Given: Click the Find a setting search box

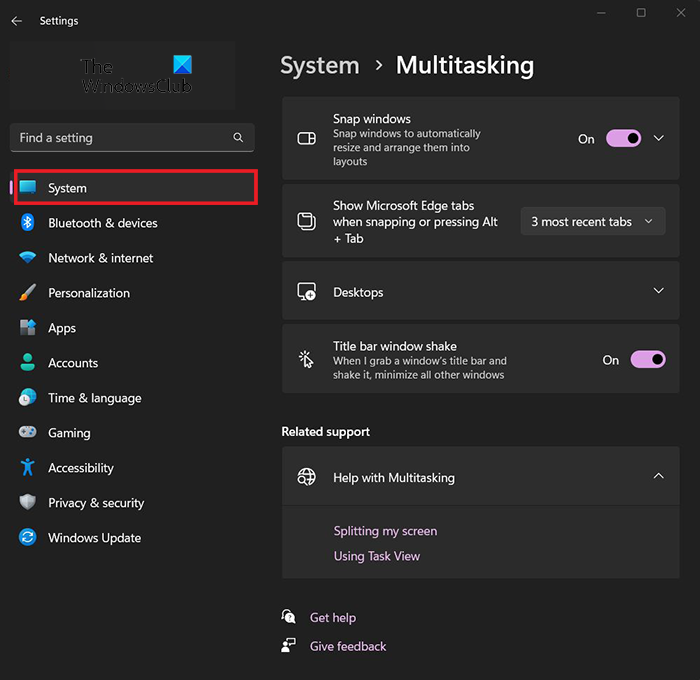Looking at the screenshot, I should click(132, 138).
